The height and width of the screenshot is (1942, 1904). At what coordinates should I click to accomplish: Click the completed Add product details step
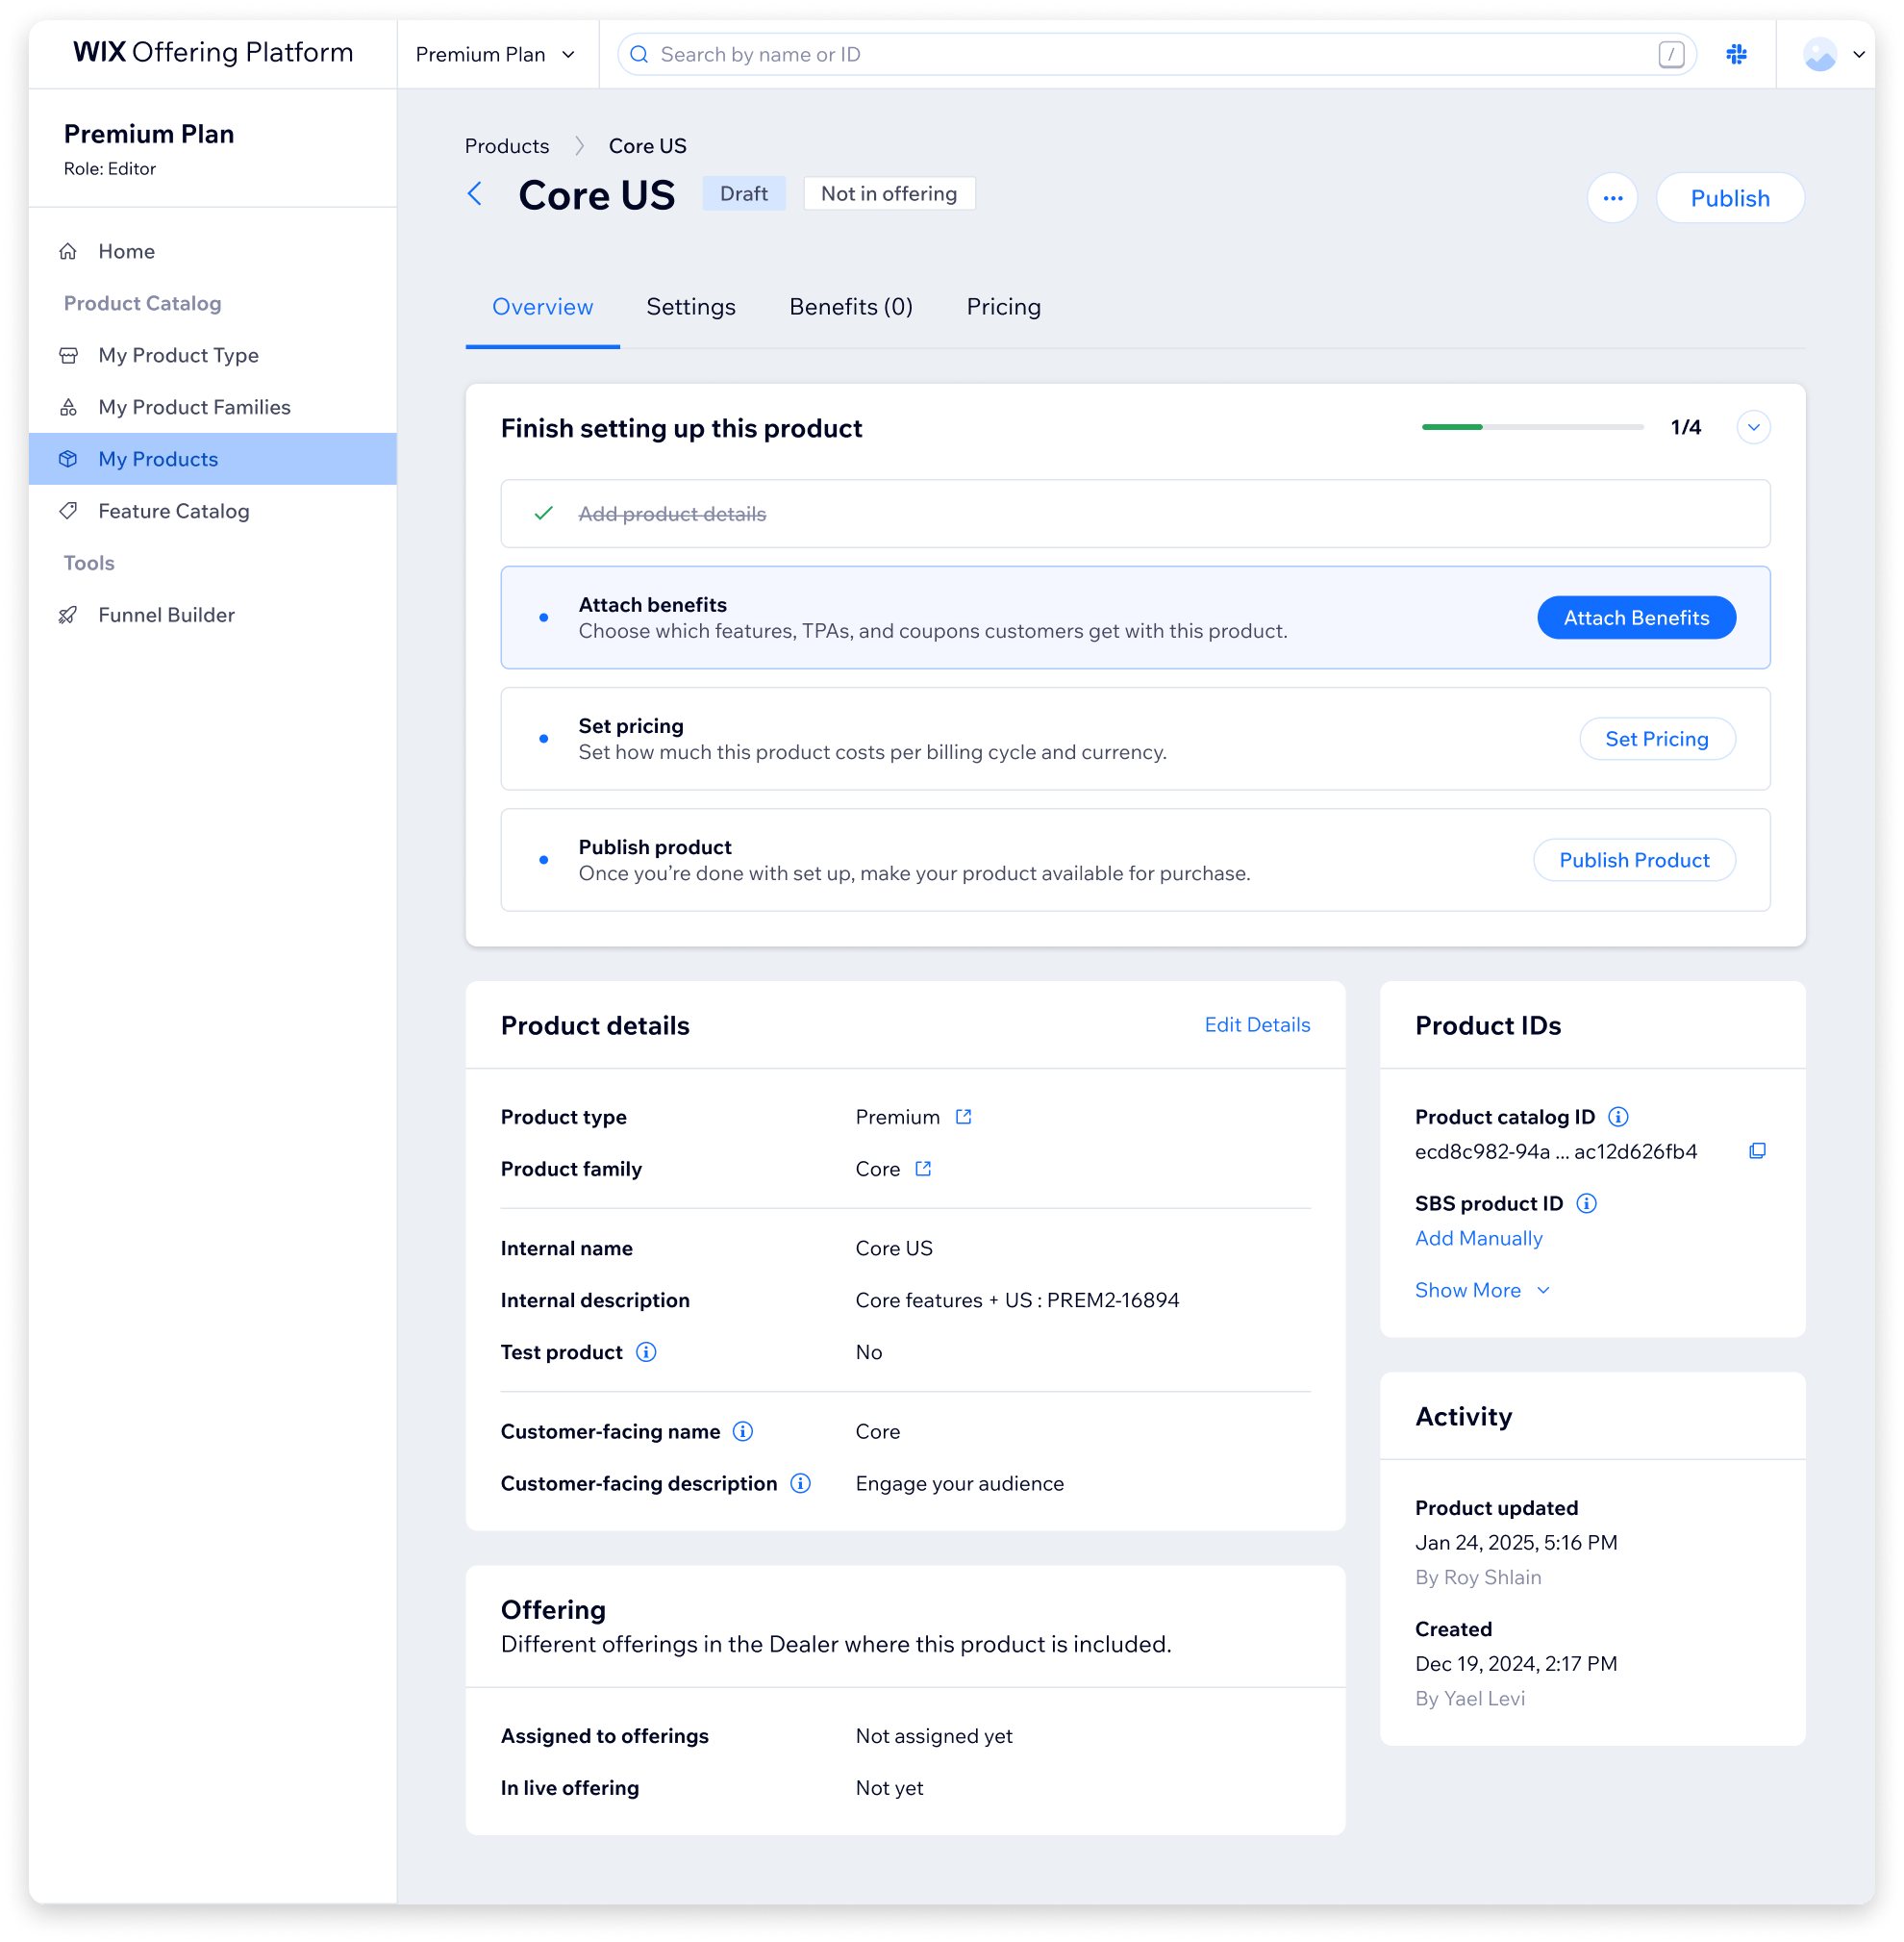pos(1135,513)
